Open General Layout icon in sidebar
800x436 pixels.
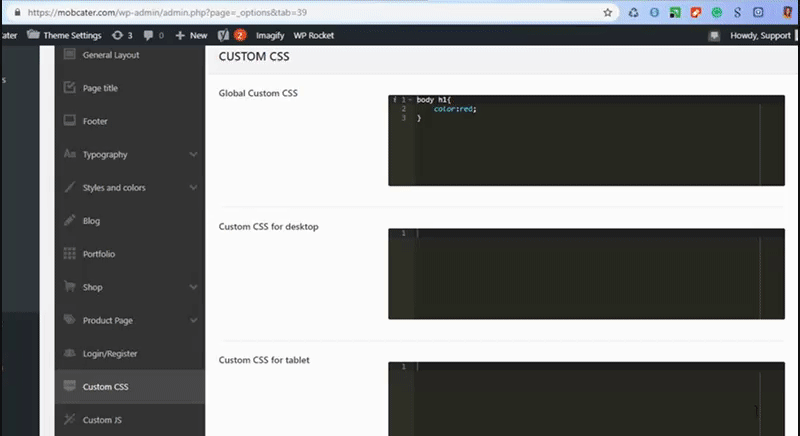(69, 54)
